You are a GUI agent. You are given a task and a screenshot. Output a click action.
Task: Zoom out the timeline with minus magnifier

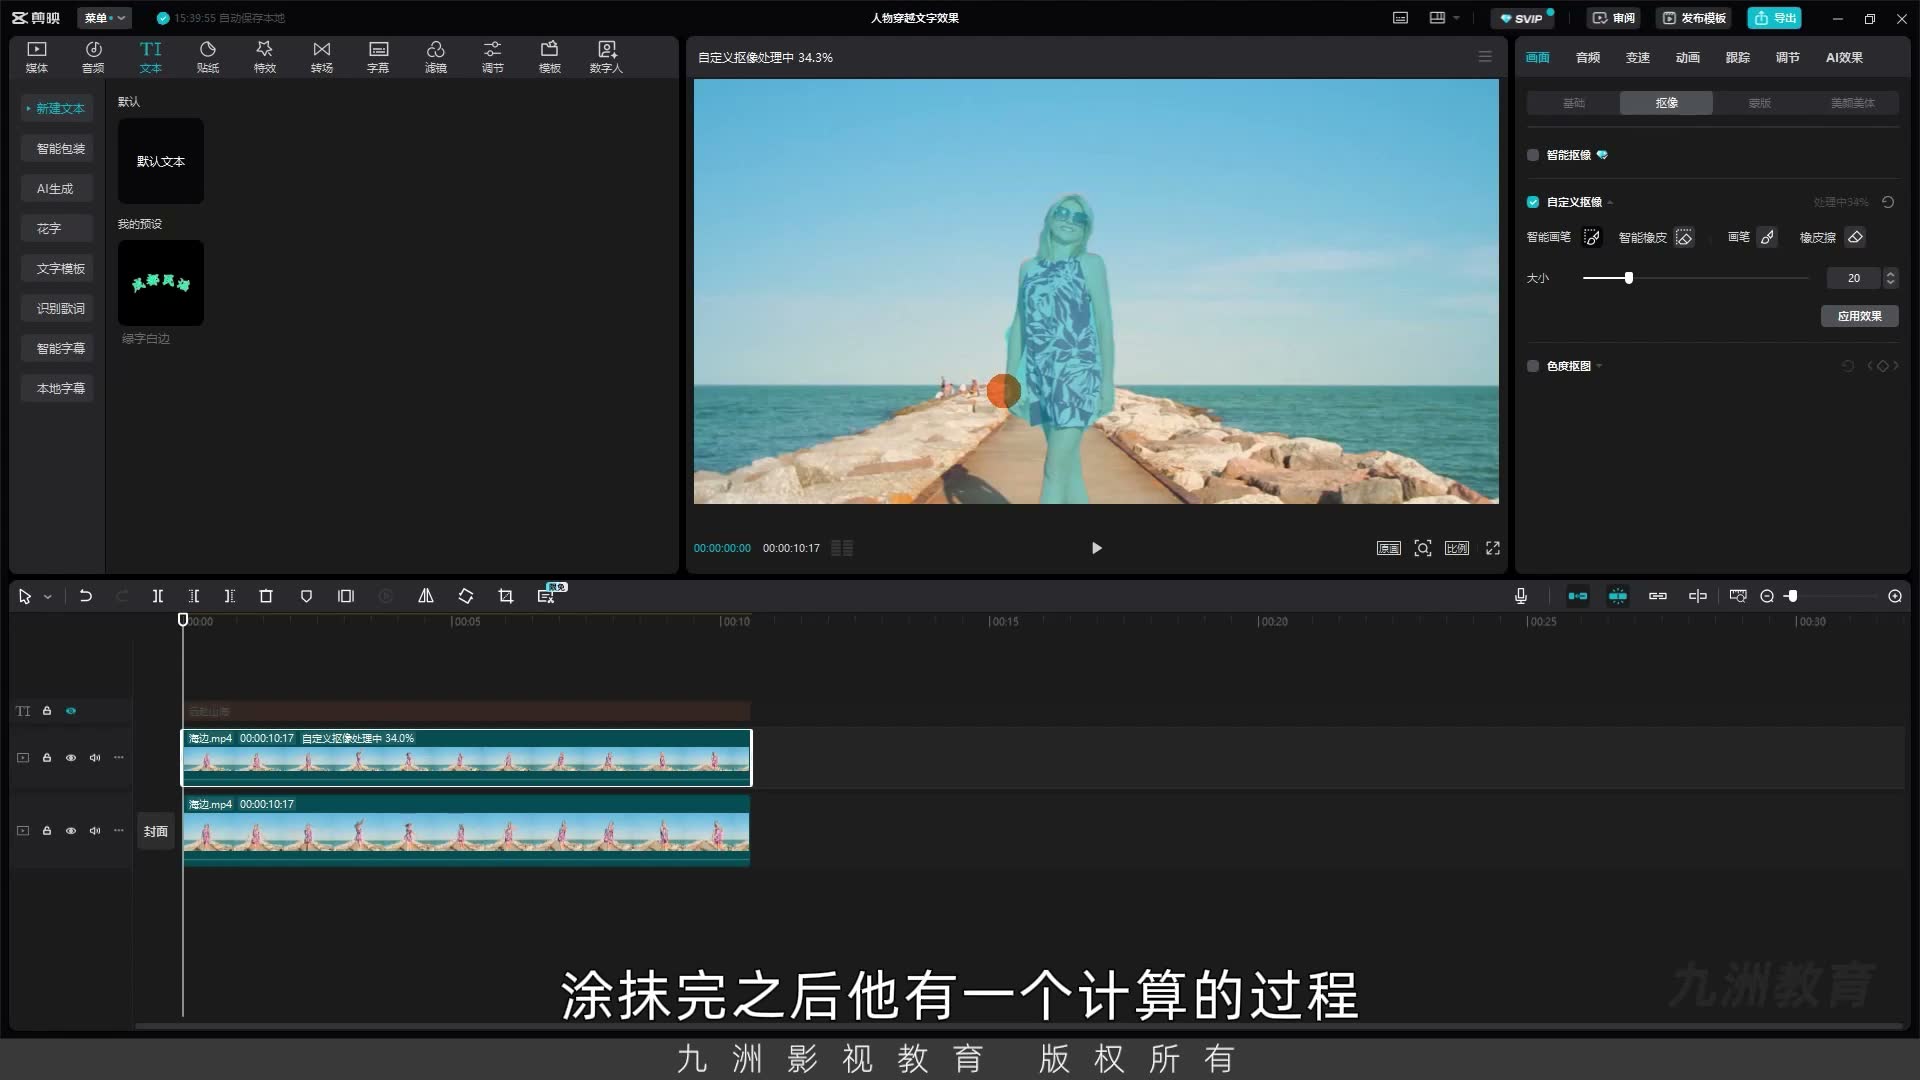(1767, 596)
